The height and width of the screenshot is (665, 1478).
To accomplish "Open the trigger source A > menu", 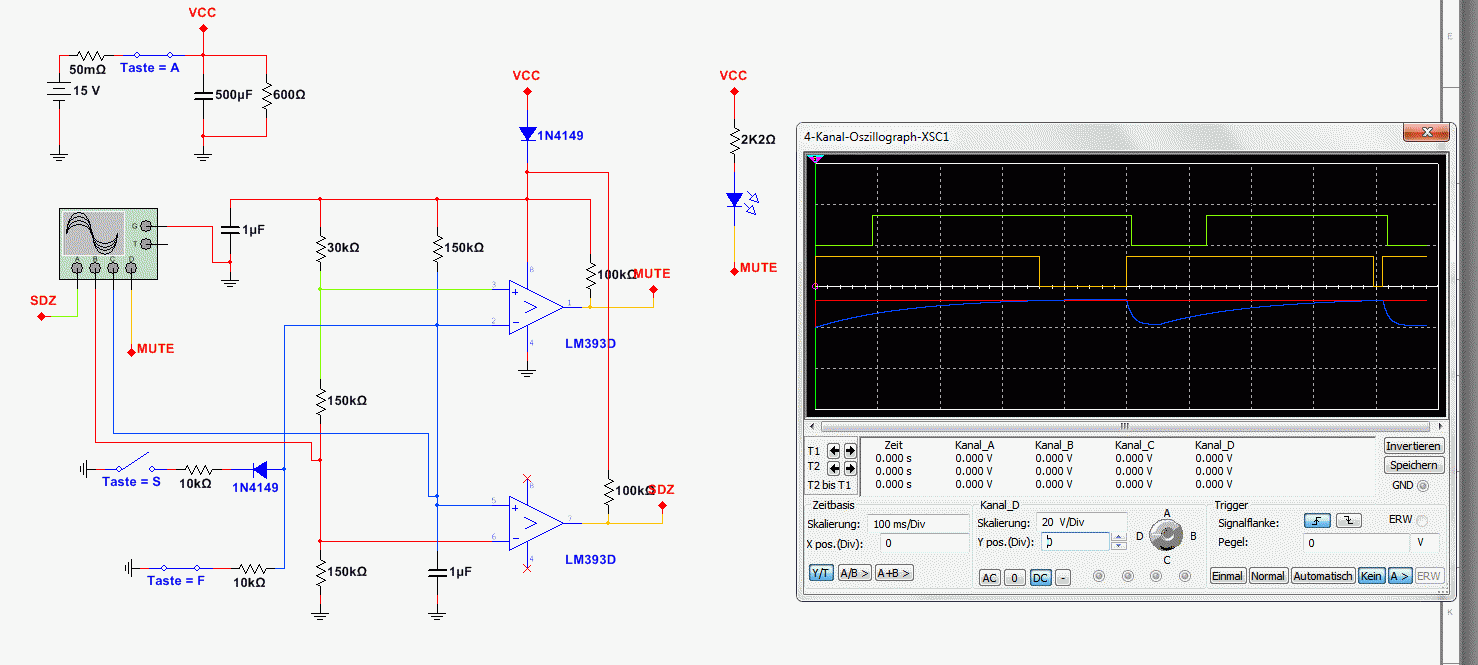I will click(1399, 576).
